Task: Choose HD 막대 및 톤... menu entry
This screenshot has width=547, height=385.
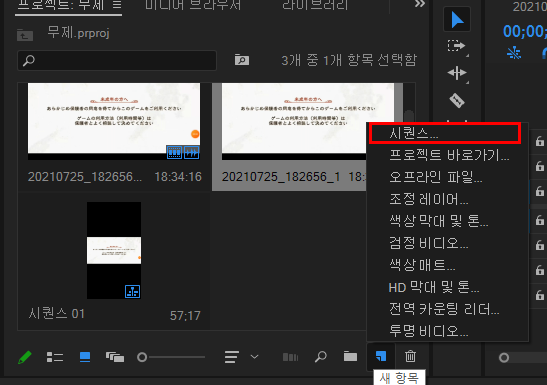Action: [x=448, y=287]
